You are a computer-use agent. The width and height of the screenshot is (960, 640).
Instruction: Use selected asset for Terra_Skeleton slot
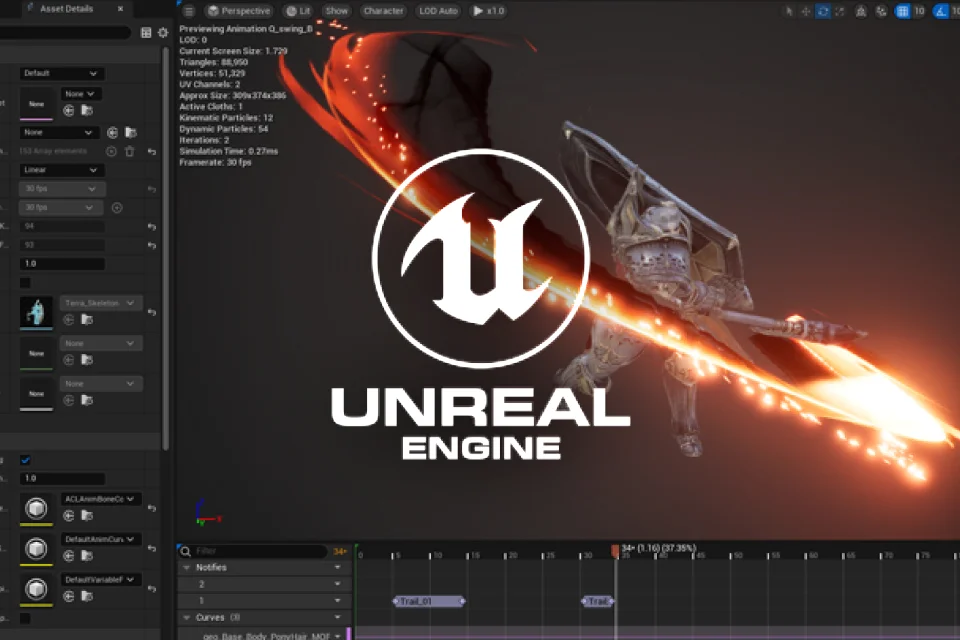click(x=69, y=320)
